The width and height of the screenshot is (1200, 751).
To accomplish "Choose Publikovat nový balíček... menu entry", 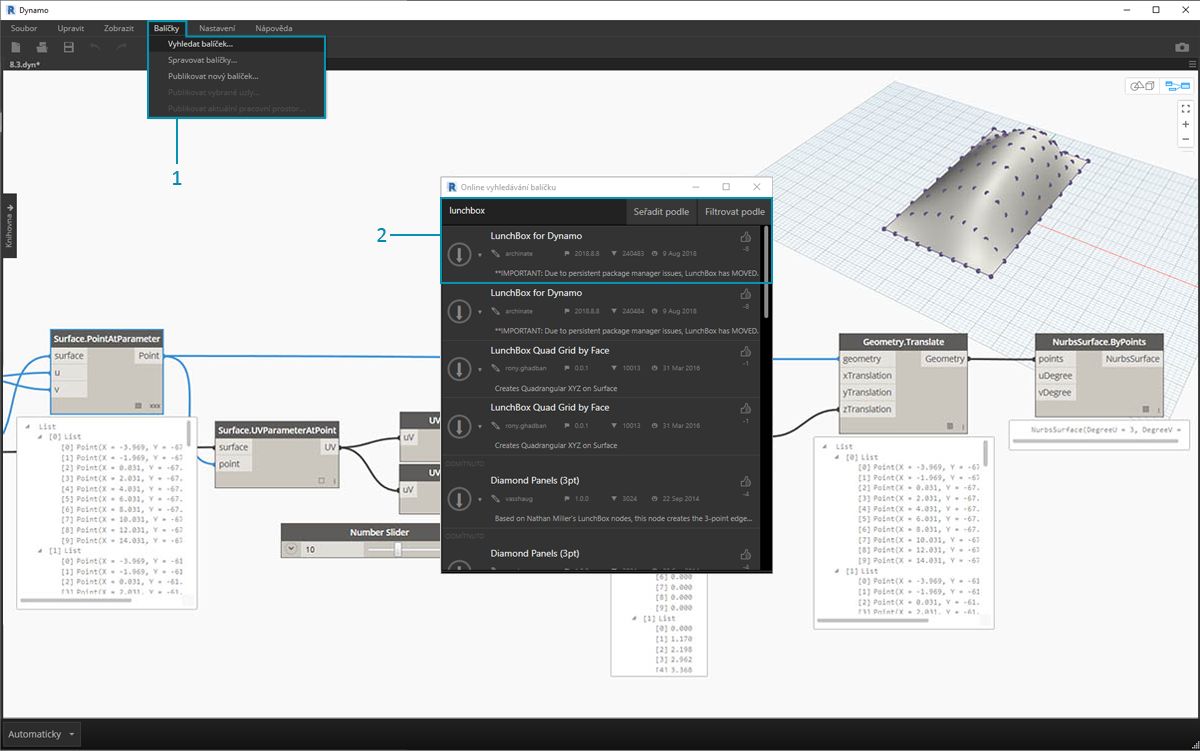I will pyautogui.click(x=237, y=76).
